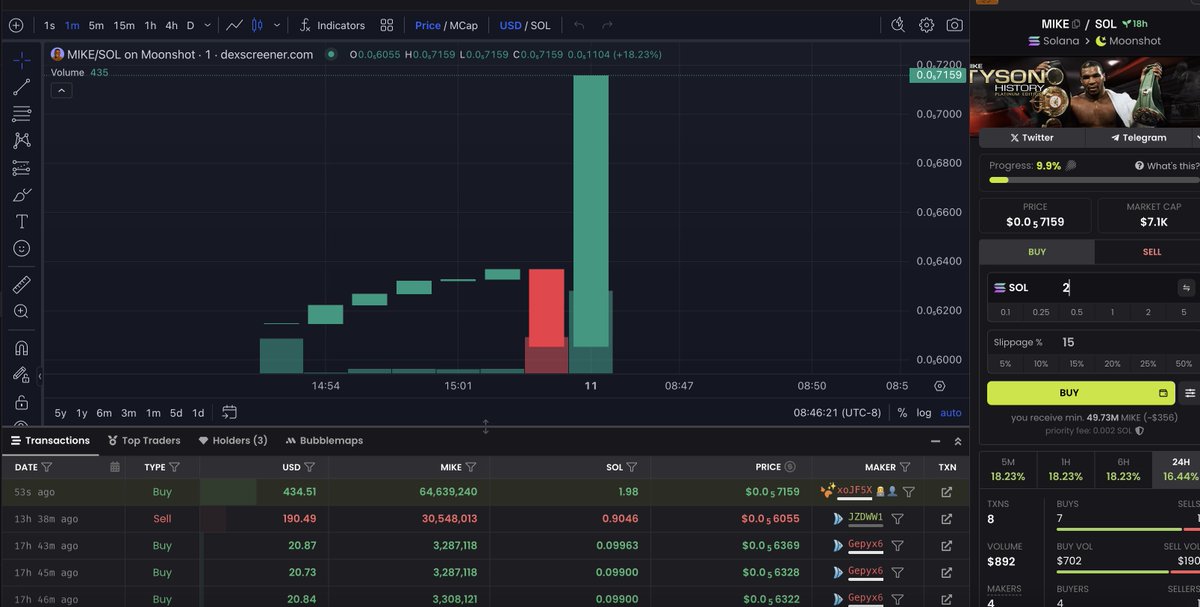Image resolution: width=1200 pixels, height=607 pixels.
Task: Collapse the indicator legend chevron
Action: pyautogui.click(x=60, y=91)
